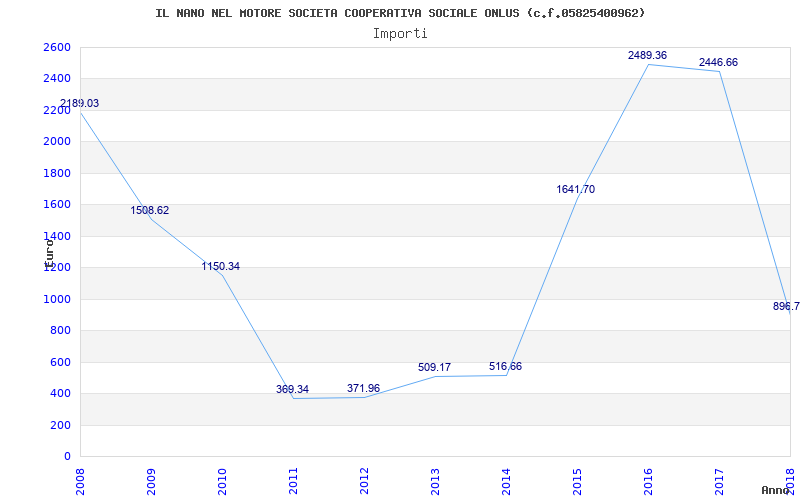Select the 'Importi' subtitle text
Screen dimensions: 800x500
400,34
